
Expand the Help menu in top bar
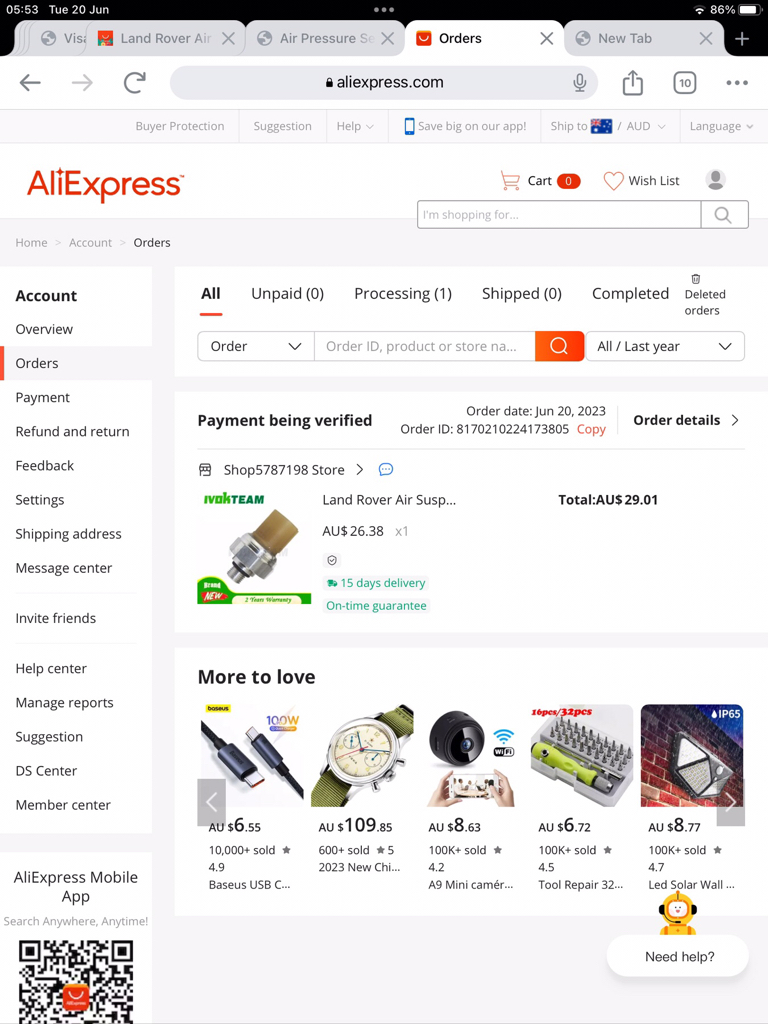[x=355, y=126]
